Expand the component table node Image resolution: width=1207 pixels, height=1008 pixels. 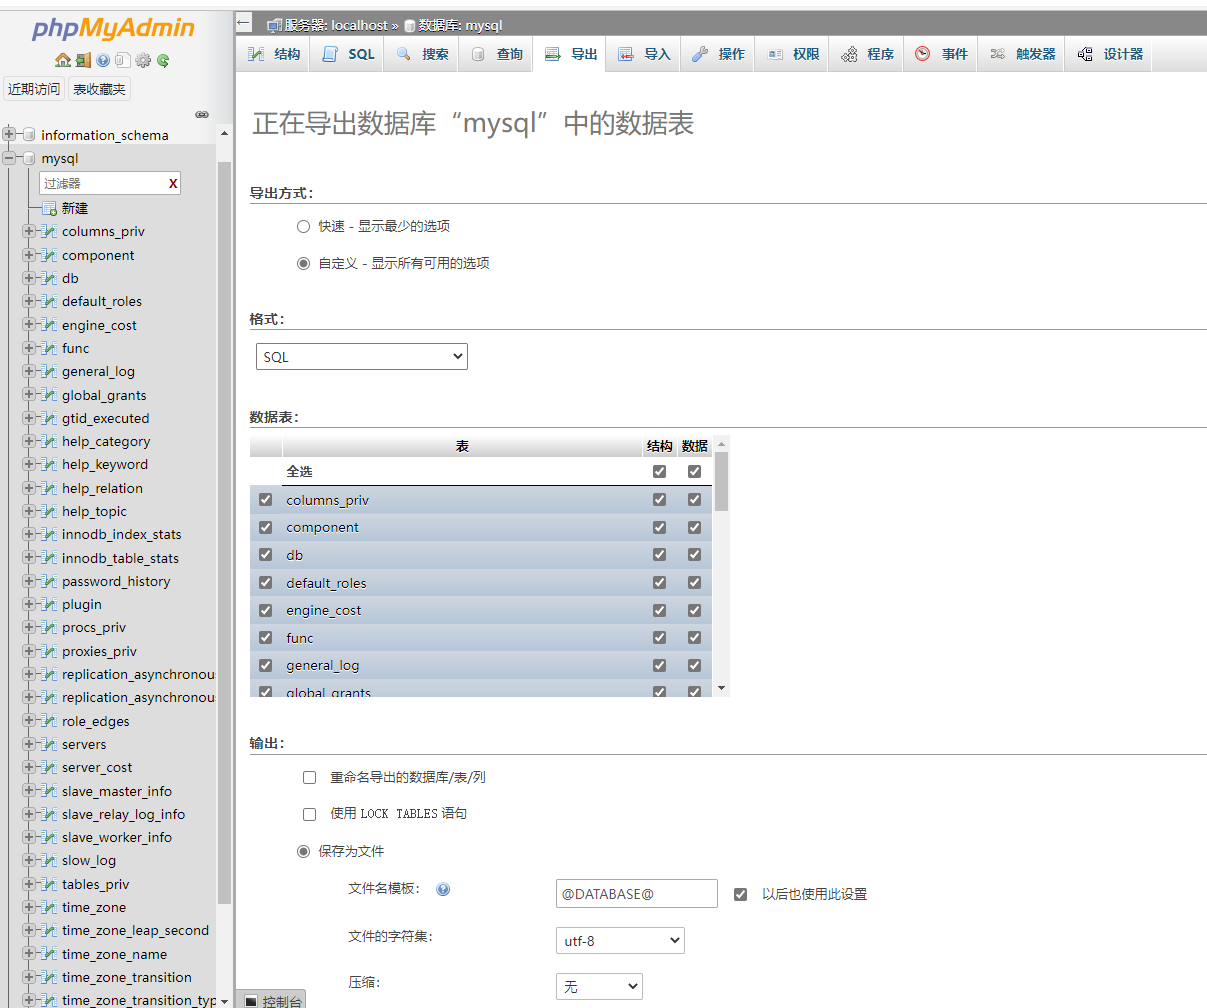click(29, 255)
